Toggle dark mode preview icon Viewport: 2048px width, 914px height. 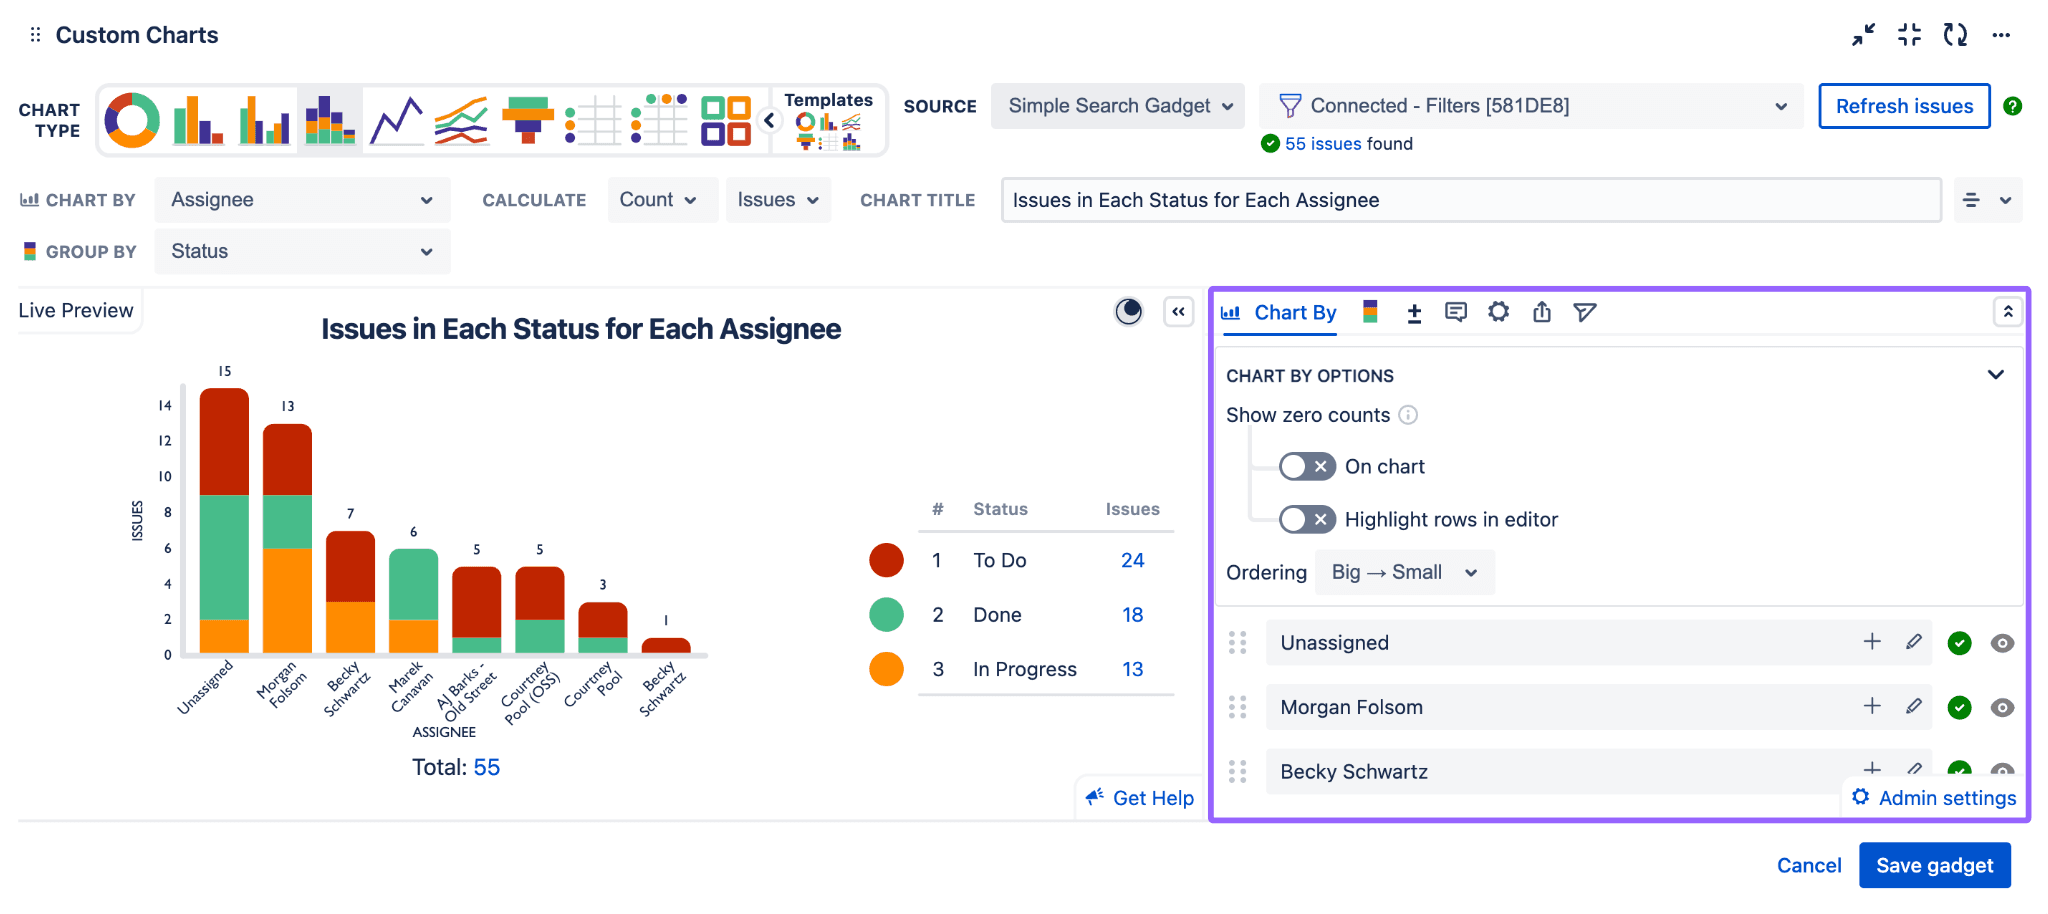pyautogui.click(x=1128, y=312)
